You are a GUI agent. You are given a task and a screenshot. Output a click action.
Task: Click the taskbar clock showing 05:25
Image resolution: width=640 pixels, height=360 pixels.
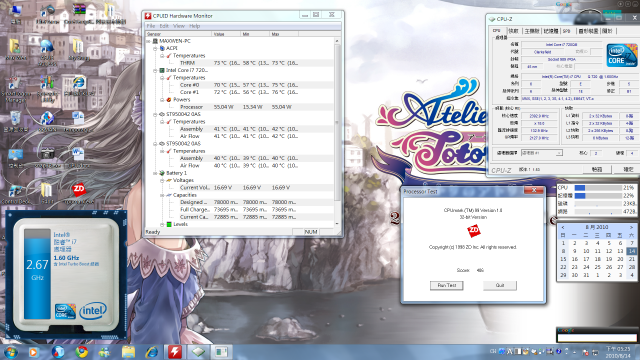618,352
